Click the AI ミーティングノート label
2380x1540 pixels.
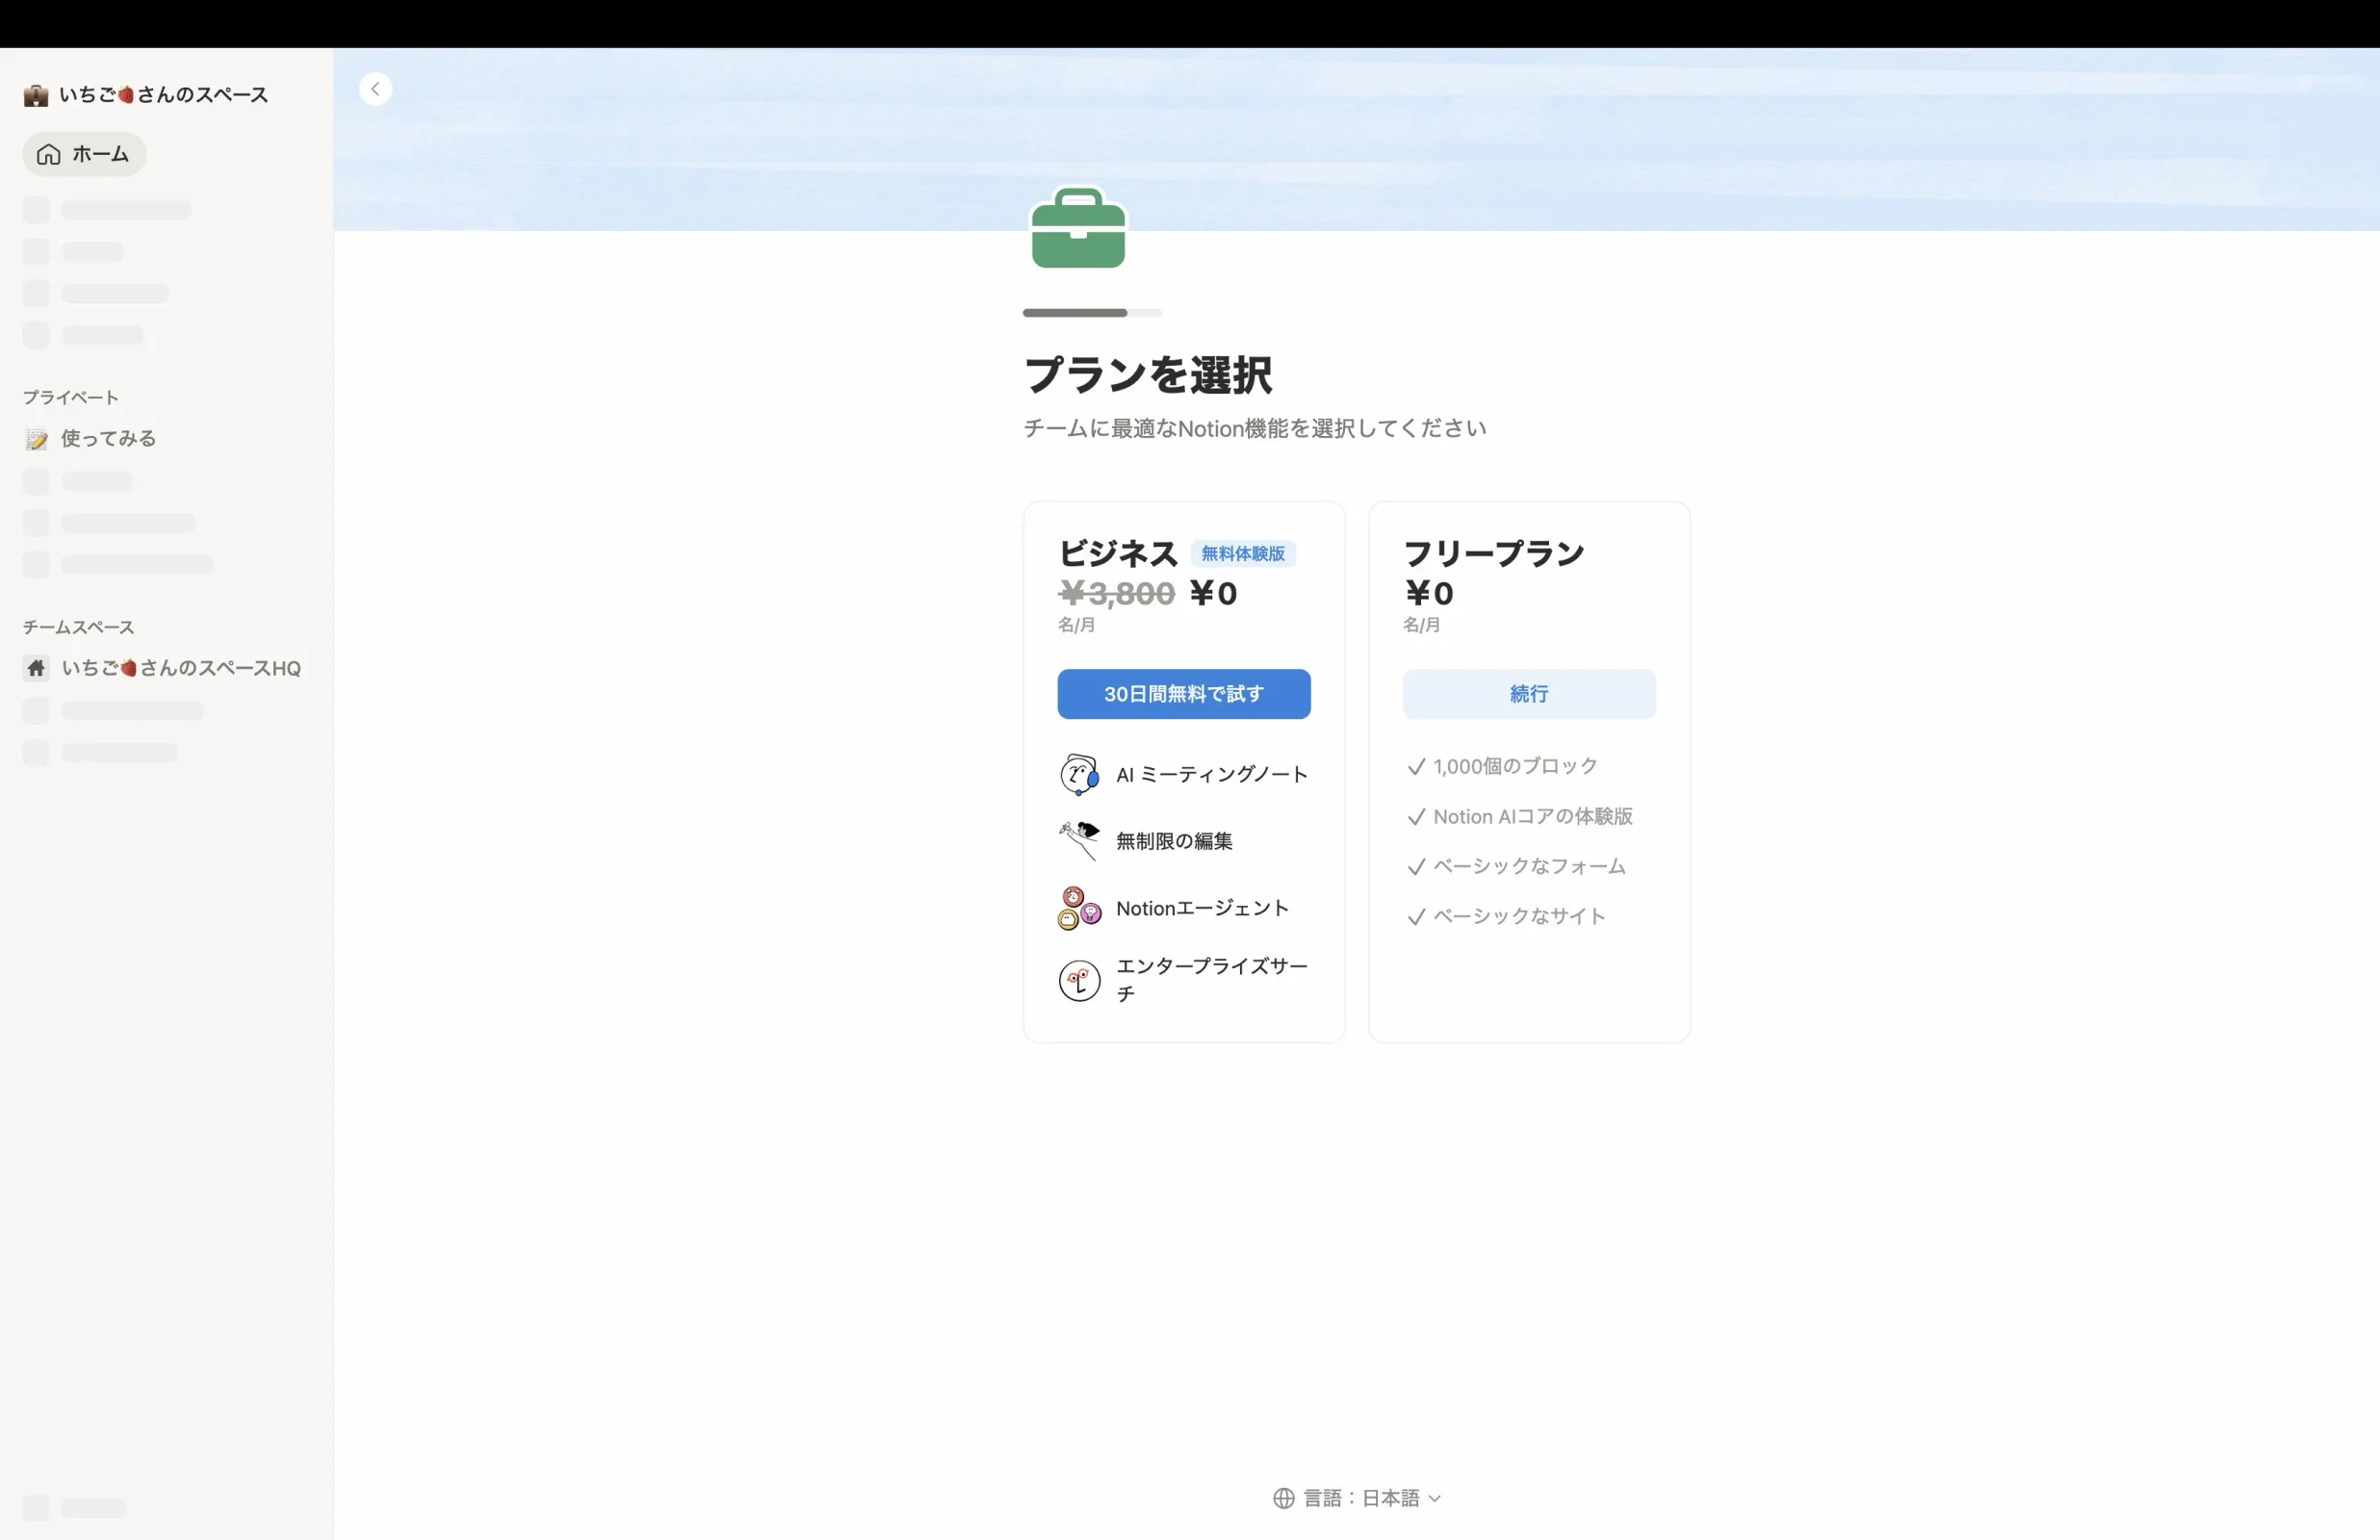(x=1212, y=775)
